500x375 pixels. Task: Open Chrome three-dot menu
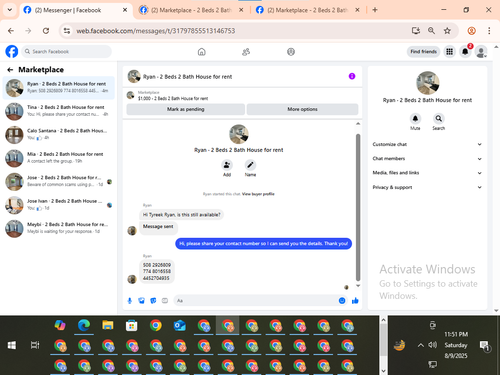point(489,31)
